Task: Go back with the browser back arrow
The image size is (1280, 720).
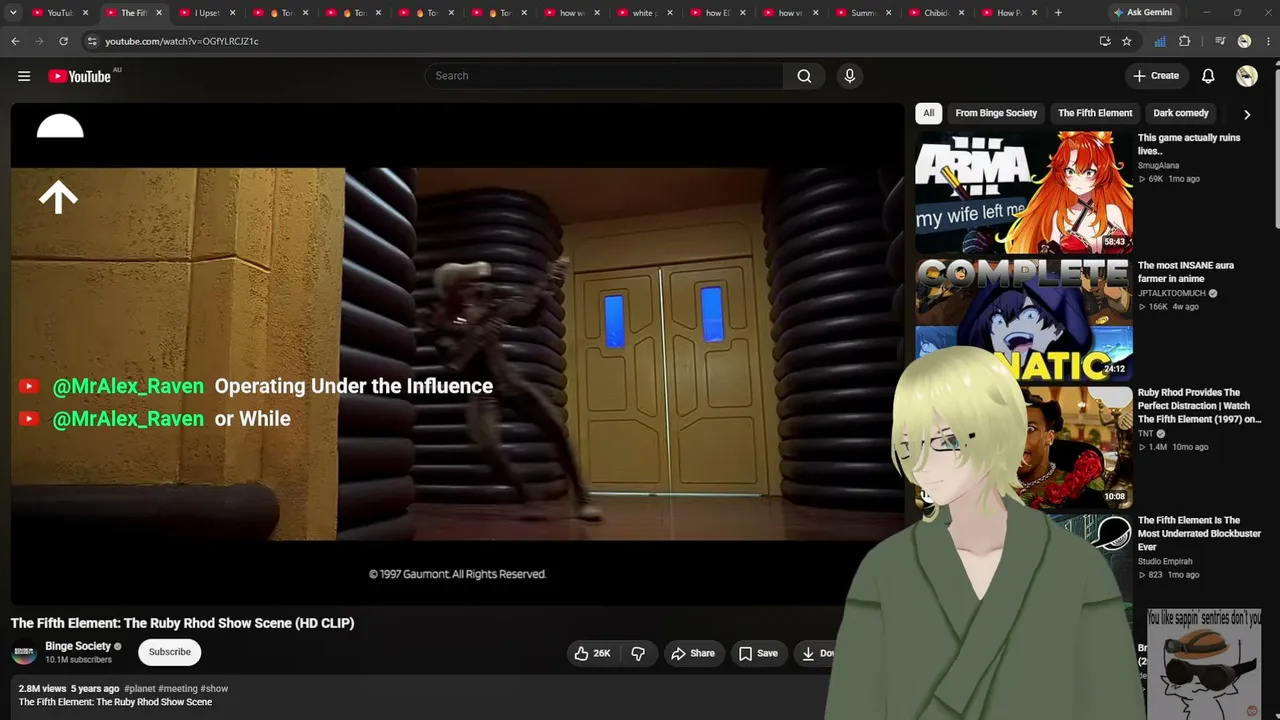Action: 15,41
